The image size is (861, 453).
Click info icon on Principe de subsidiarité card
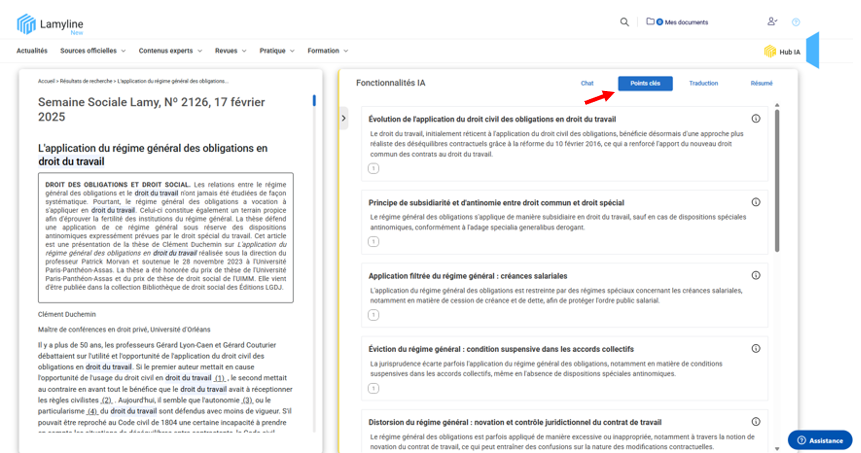click(x=756, y=202)
